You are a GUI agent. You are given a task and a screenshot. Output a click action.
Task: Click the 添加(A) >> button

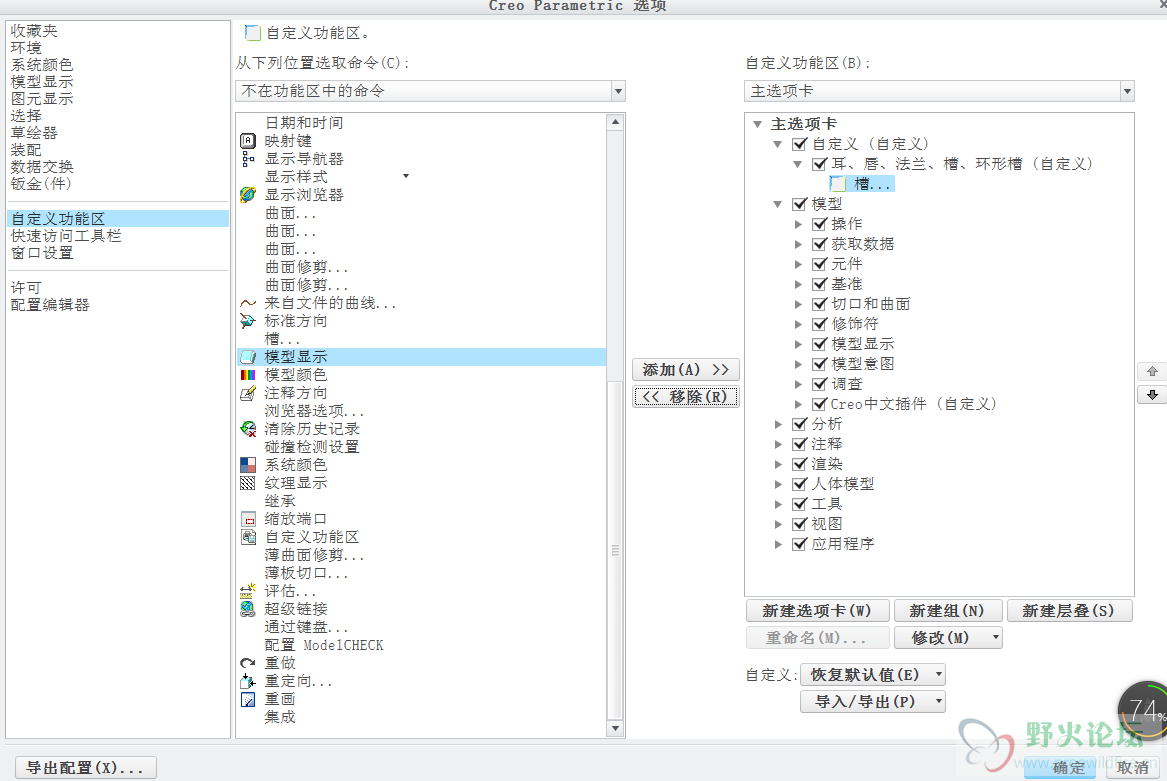pos(685,370)
